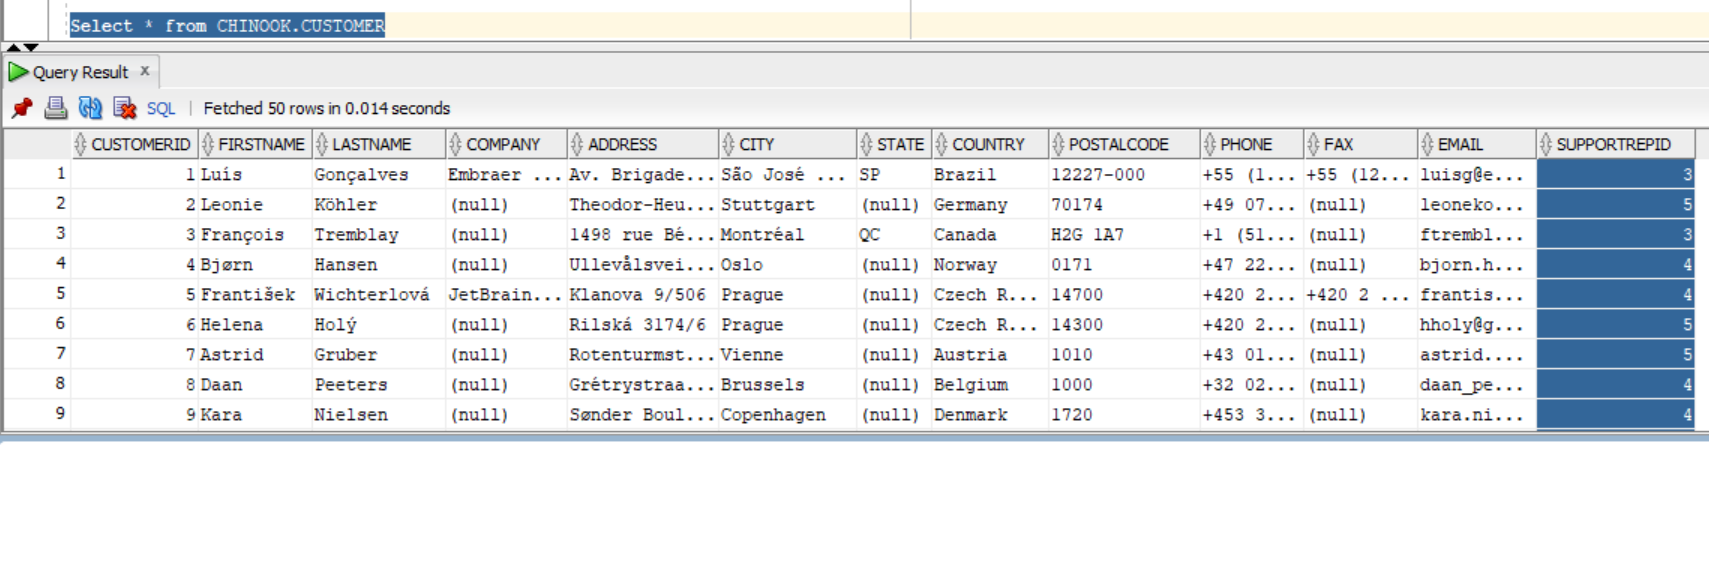Select the JetBrain... company cell
Screen dimensions: 1709x579
[x=504, y=295]
